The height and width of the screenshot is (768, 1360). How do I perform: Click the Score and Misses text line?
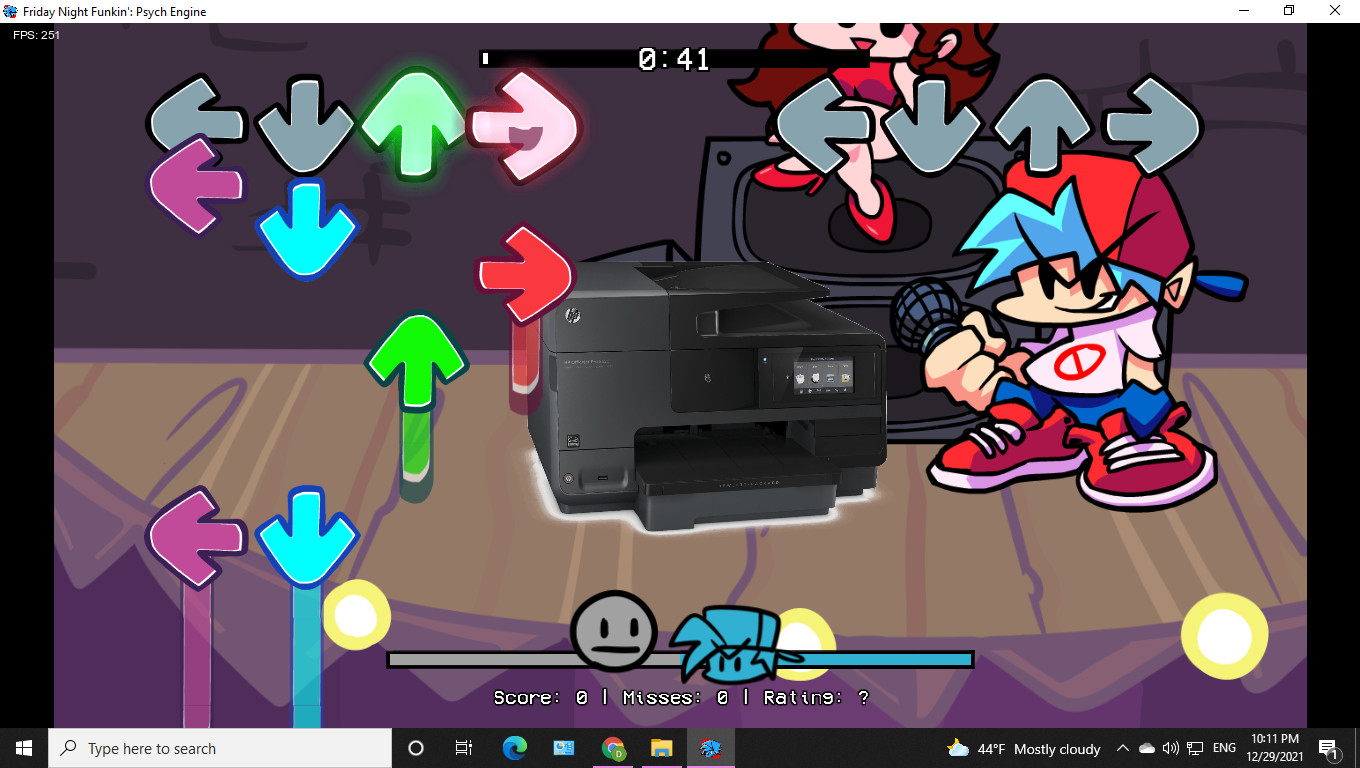coord(681,698)
